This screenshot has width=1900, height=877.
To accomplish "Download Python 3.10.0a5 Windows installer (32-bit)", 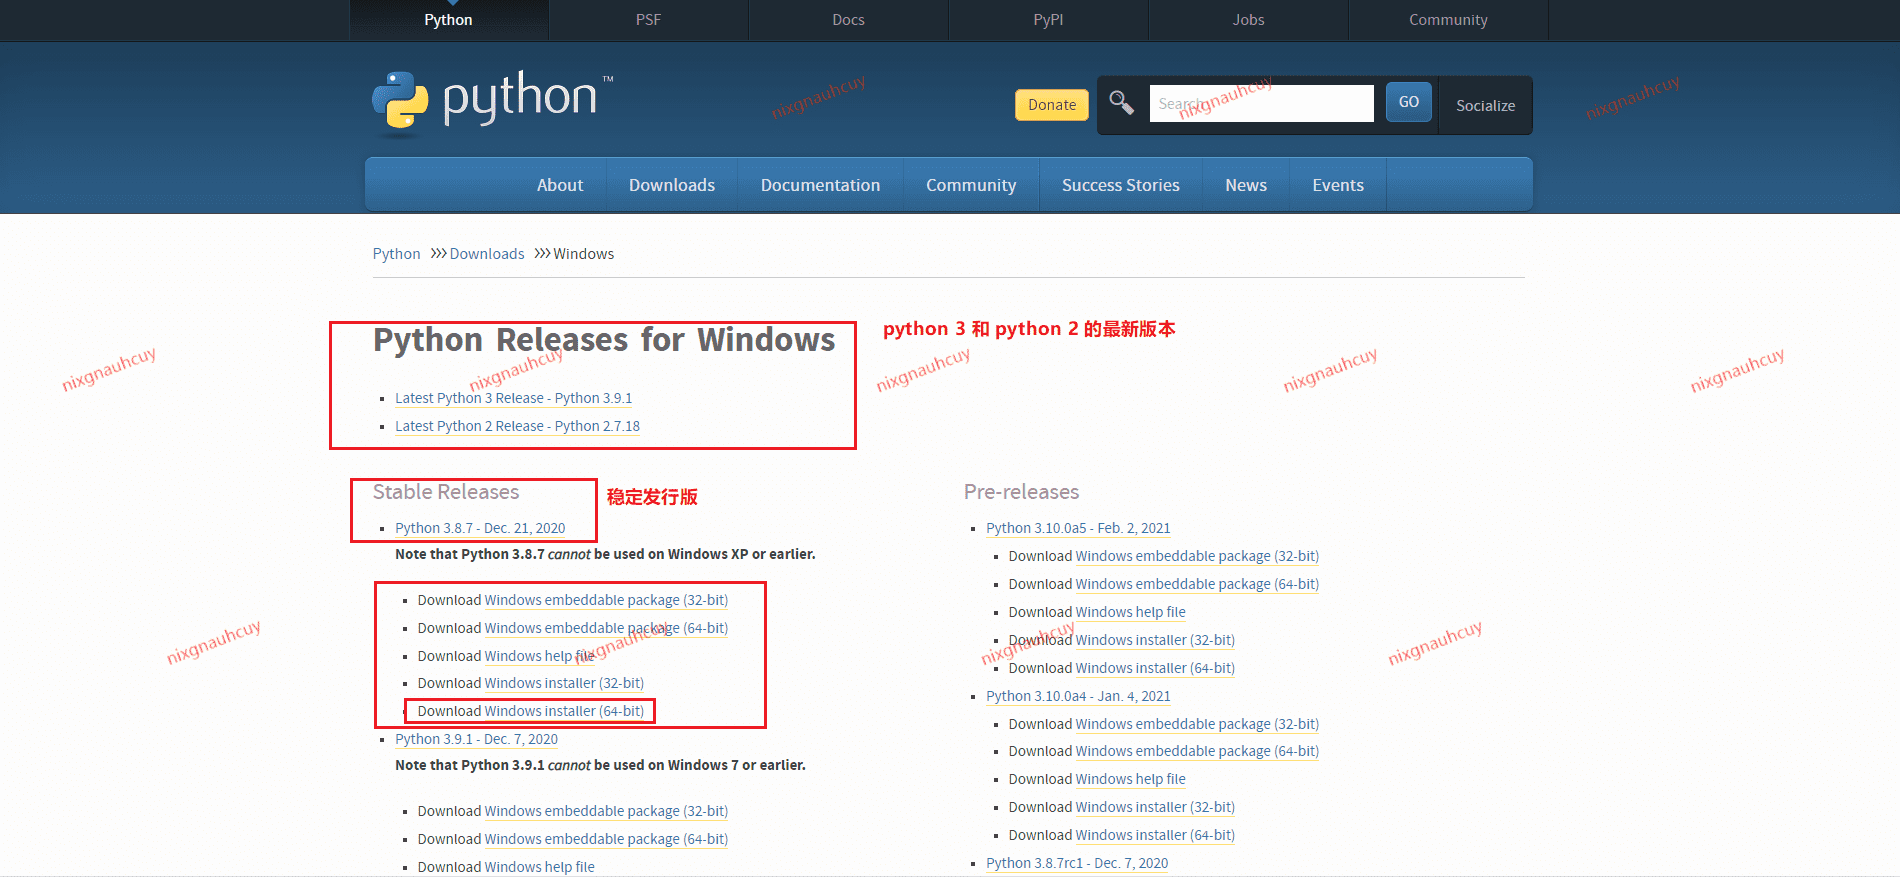I will click(1155, 640).
